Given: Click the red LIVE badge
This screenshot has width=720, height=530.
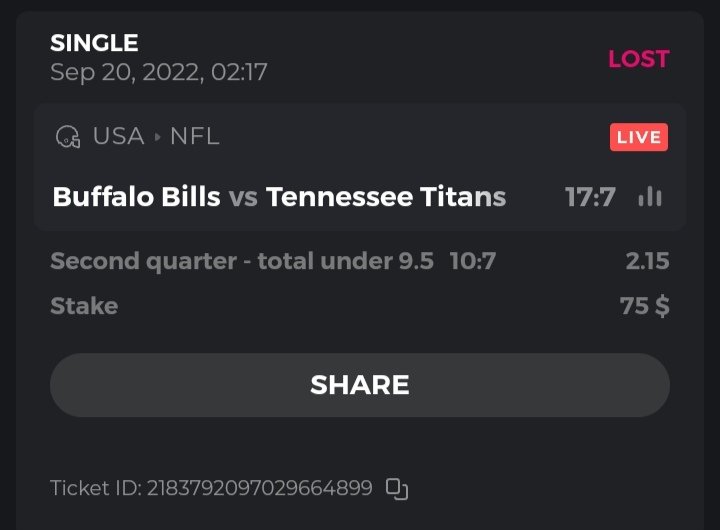Looking at the screenshot, I should (638, 137).
